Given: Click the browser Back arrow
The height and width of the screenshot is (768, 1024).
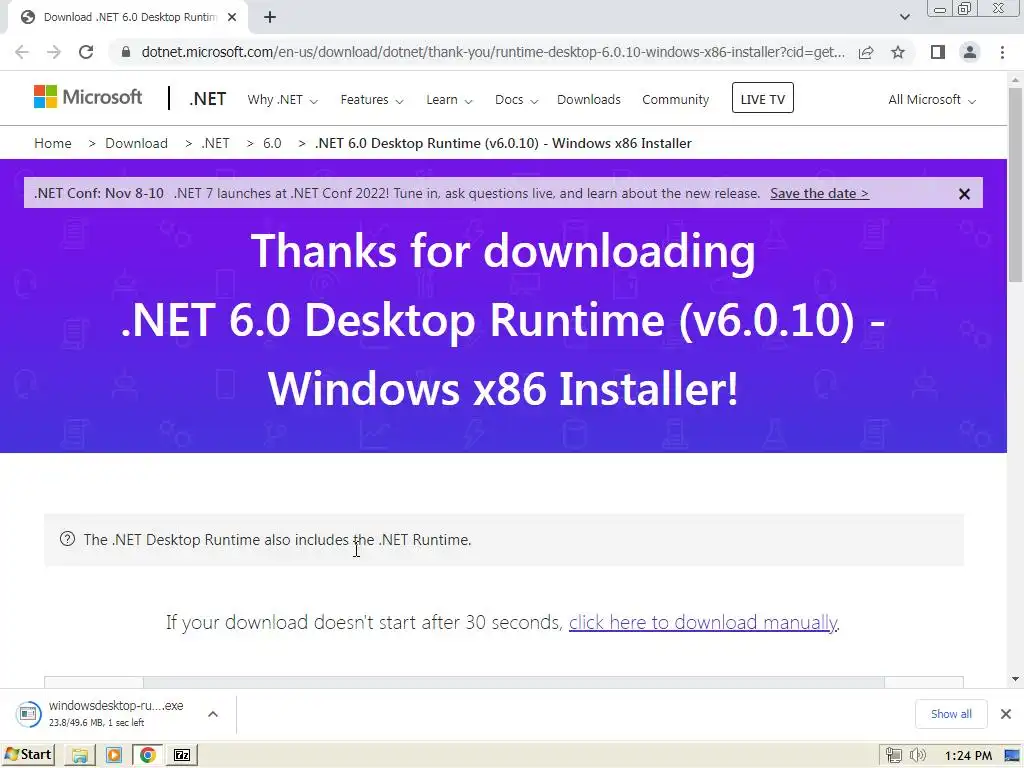Looking at the screenshot, I should click(22, 52).
